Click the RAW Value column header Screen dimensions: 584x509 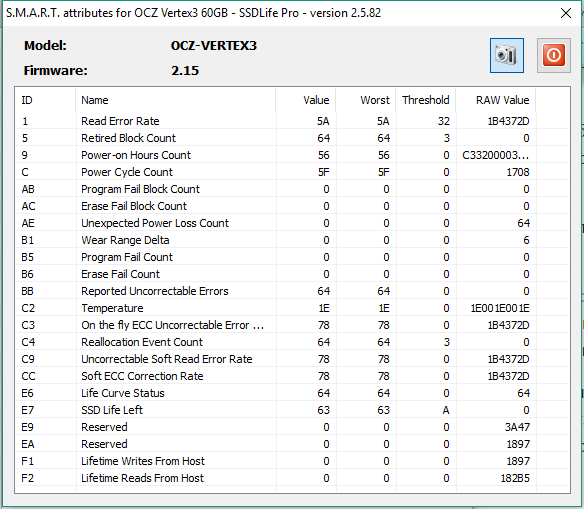pos(496,100)
